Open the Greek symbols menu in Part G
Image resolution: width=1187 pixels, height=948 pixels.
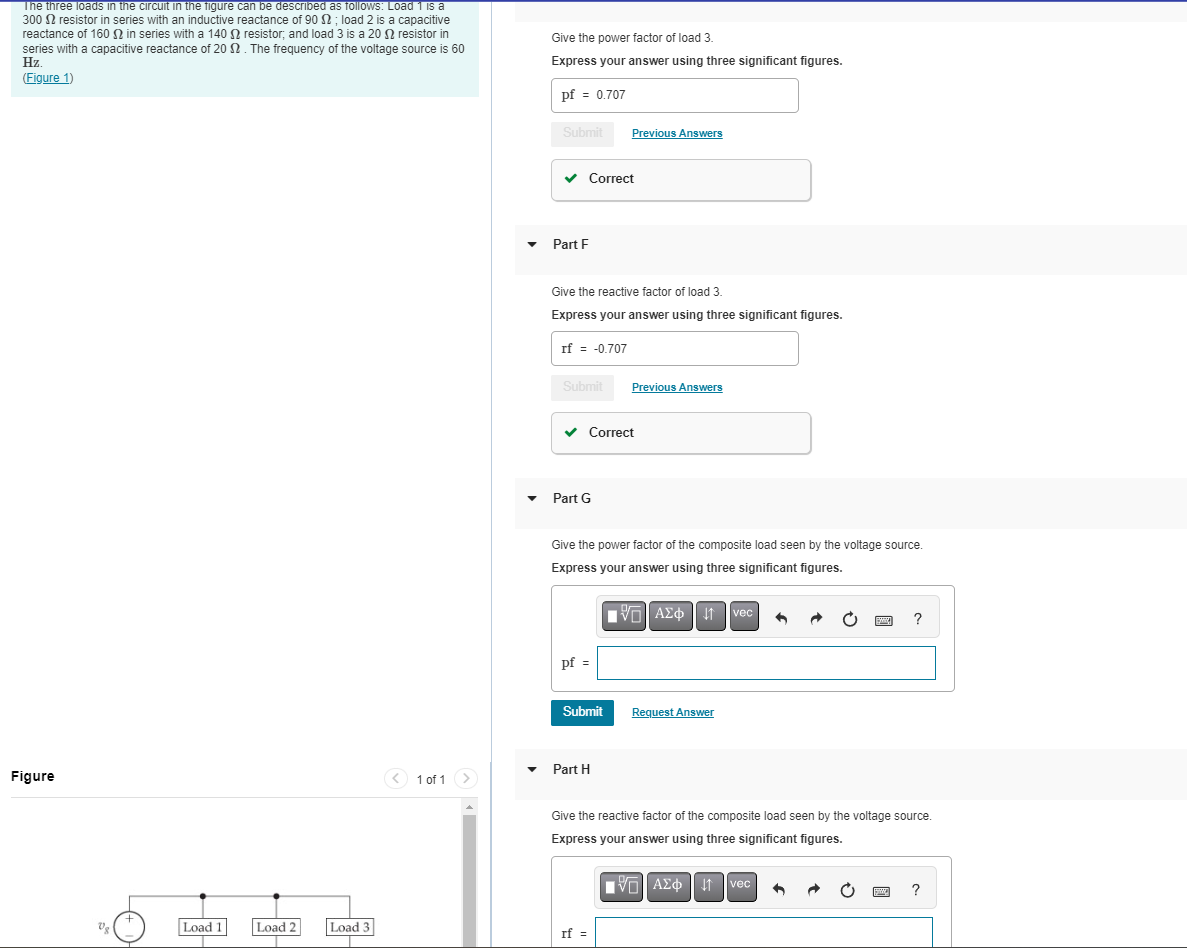click(x=670, y=615)
